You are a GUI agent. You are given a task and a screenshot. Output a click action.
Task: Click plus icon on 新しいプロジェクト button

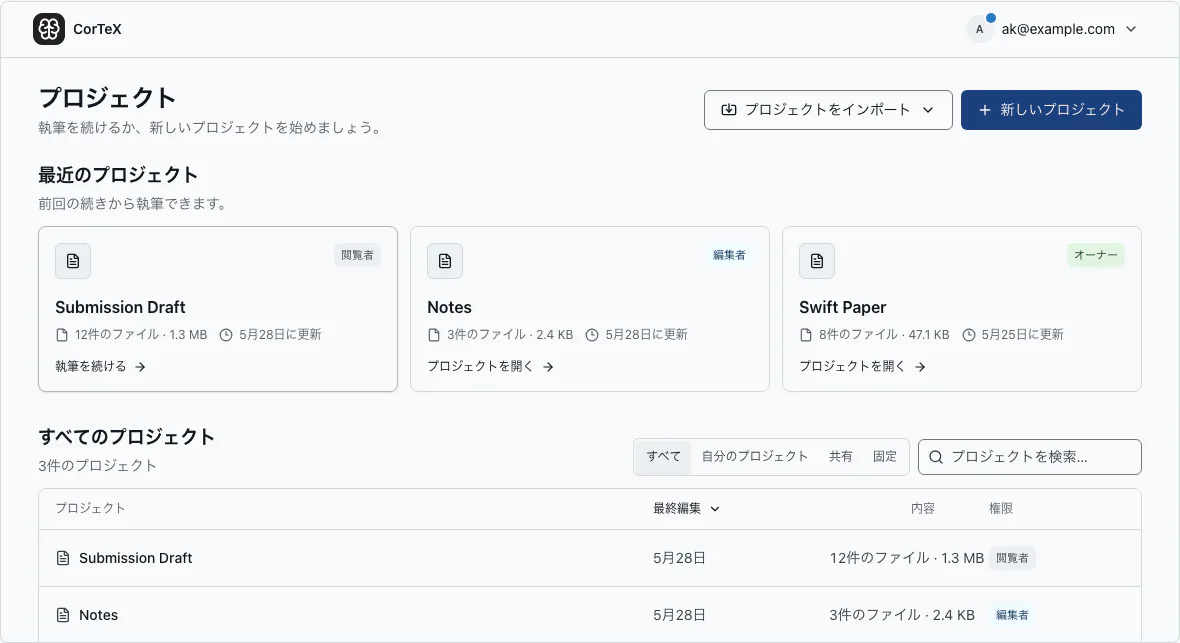point(984,110)
